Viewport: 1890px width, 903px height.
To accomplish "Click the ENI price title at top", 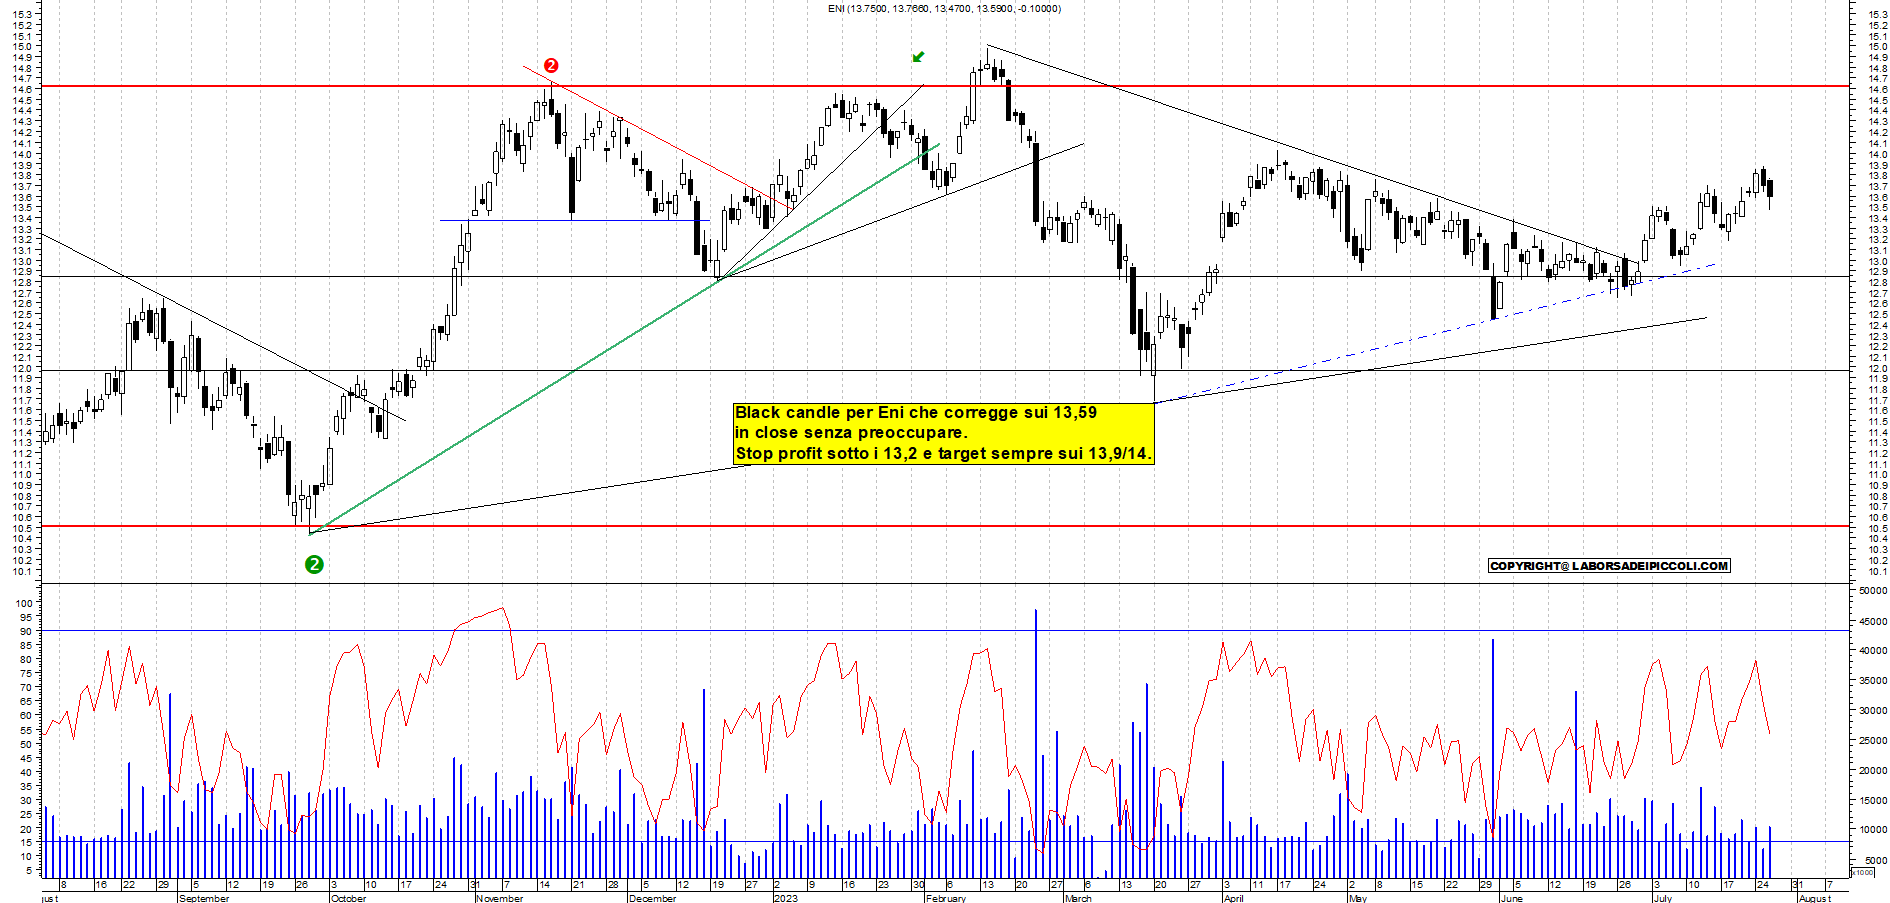I will point(944,9).
